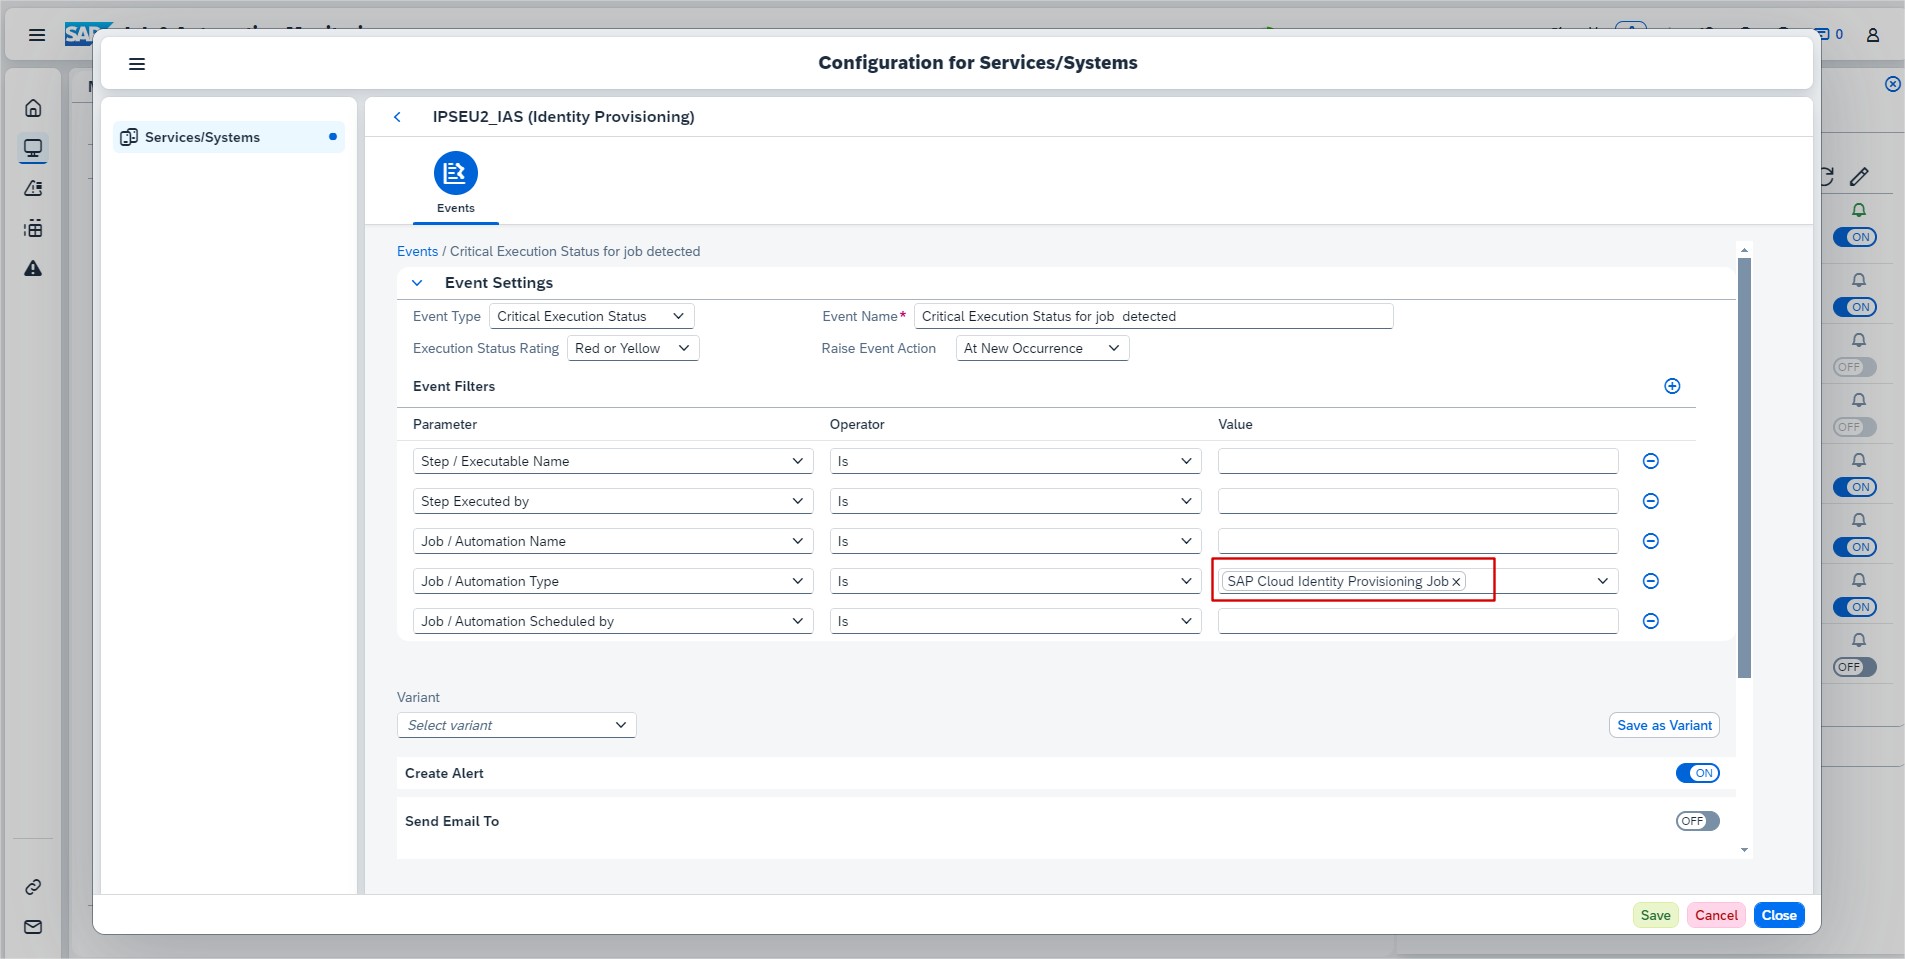This screenshot has height=959, width=1905.
Task: Go back using the left chevron arrow
Action: [397, 117]
